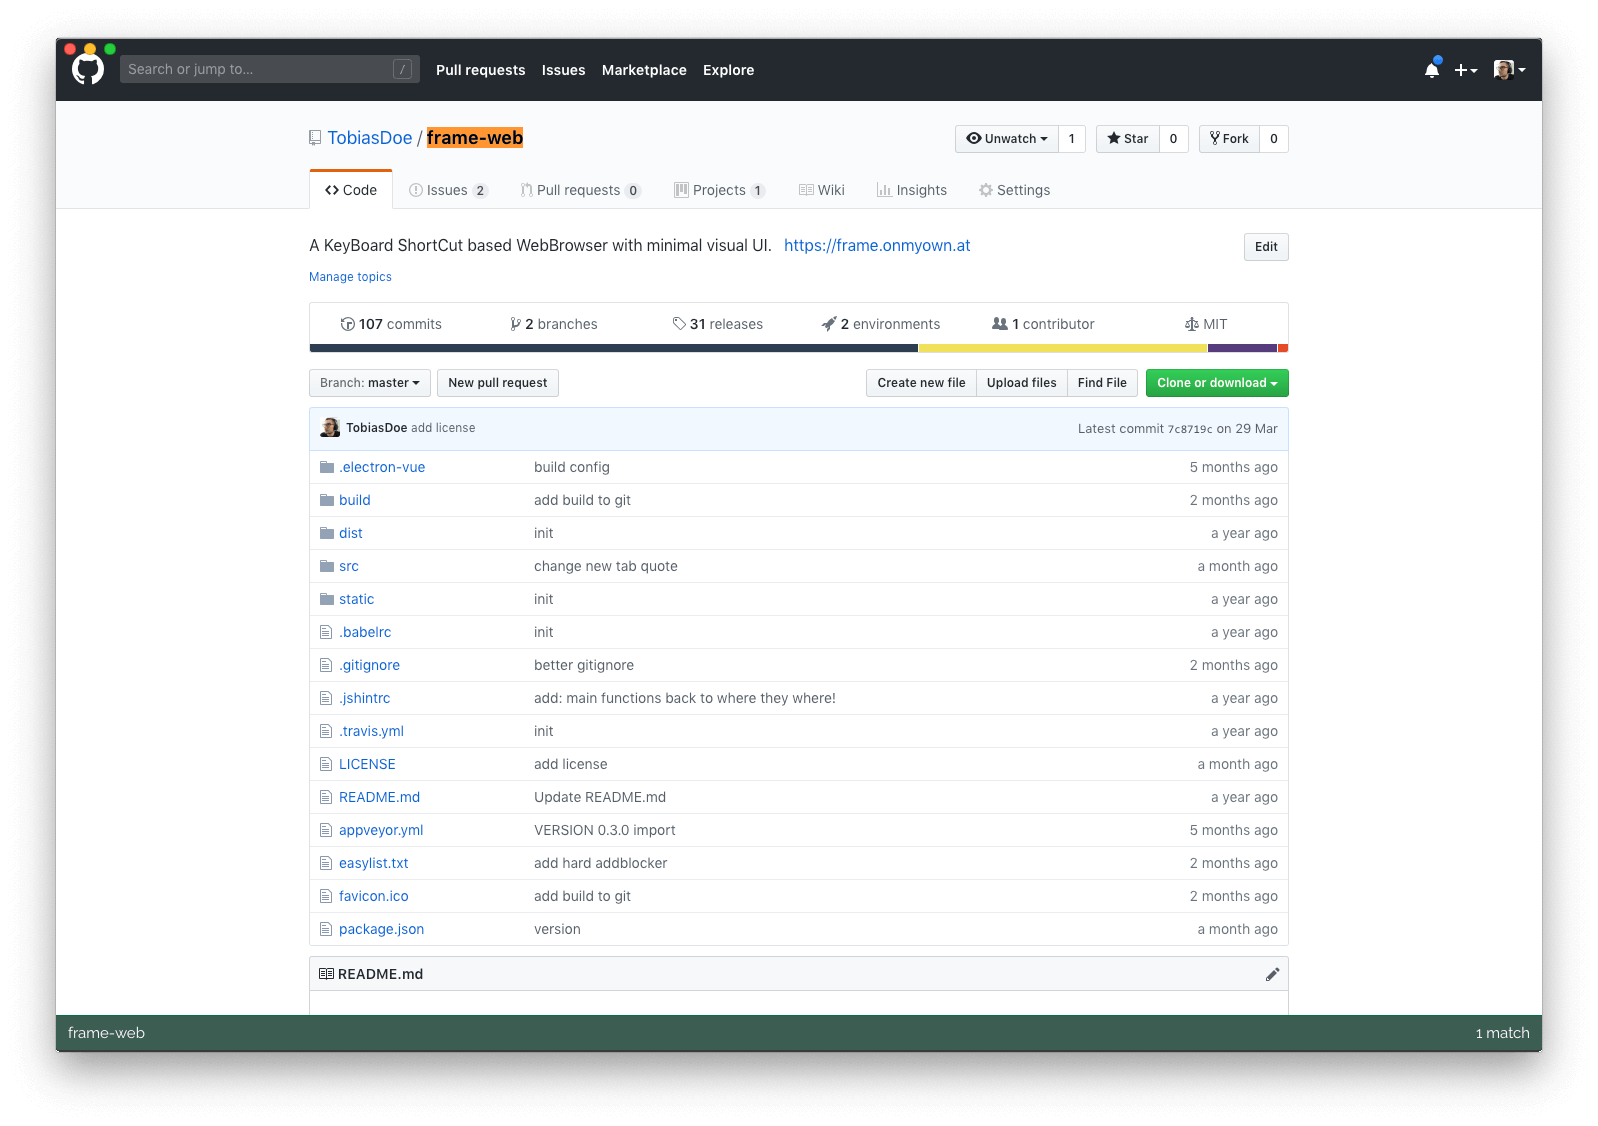Image resolution: width=1598 pixels, height=1126 pixels.
Task: Open the 31 releases tag link
Action: point(717,324)
